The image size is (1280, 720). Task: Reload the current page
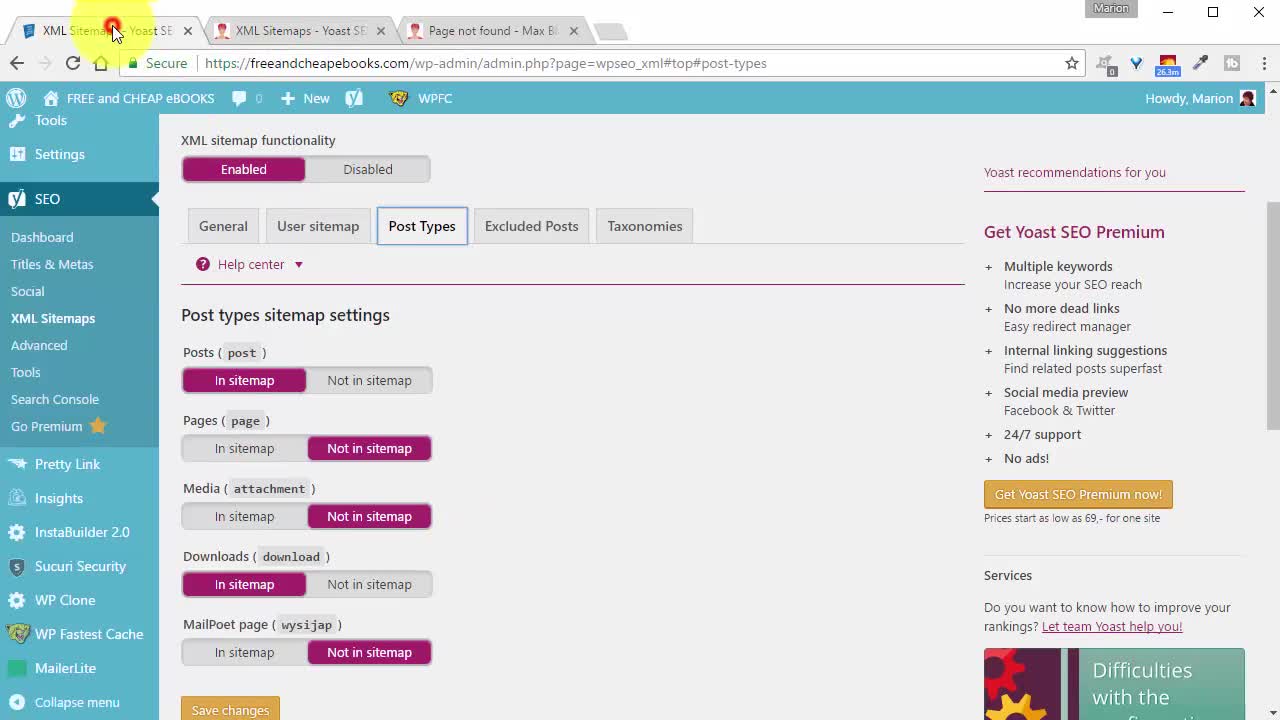click(73, 63)
